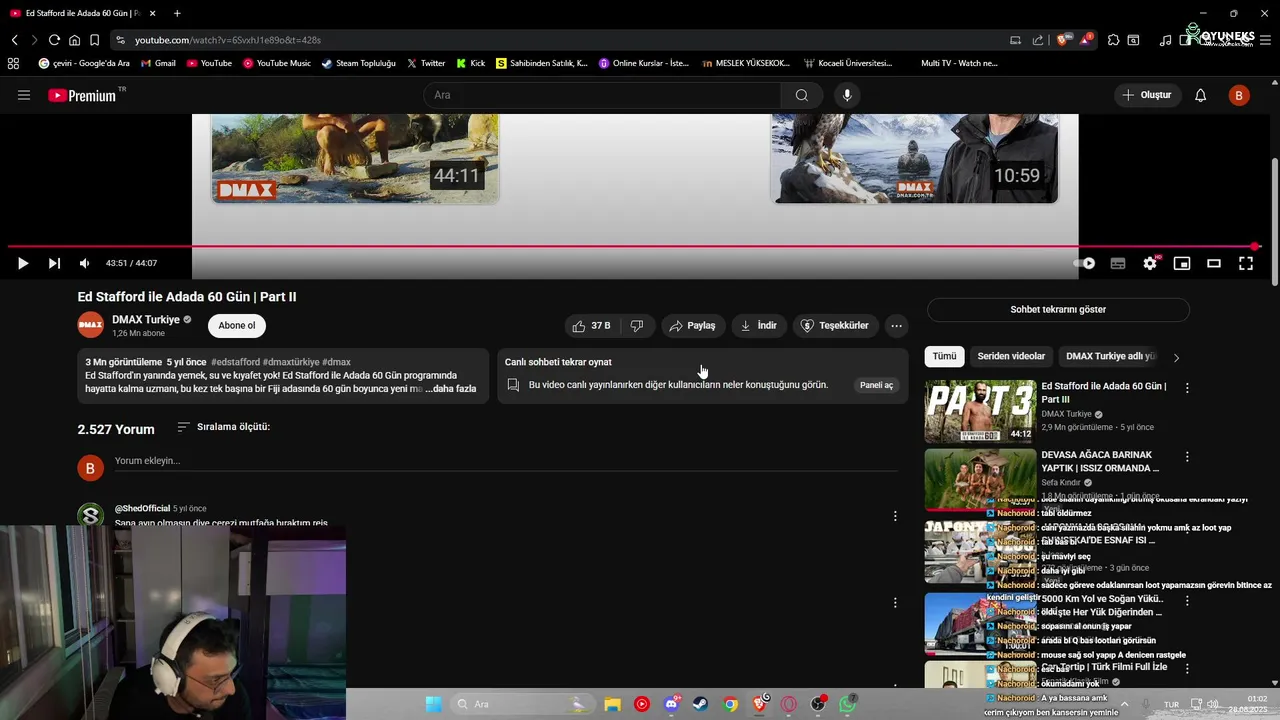This screenshot has width=1280, height=720.
Task: Open Kick bookmark
Action: [471, 63]
